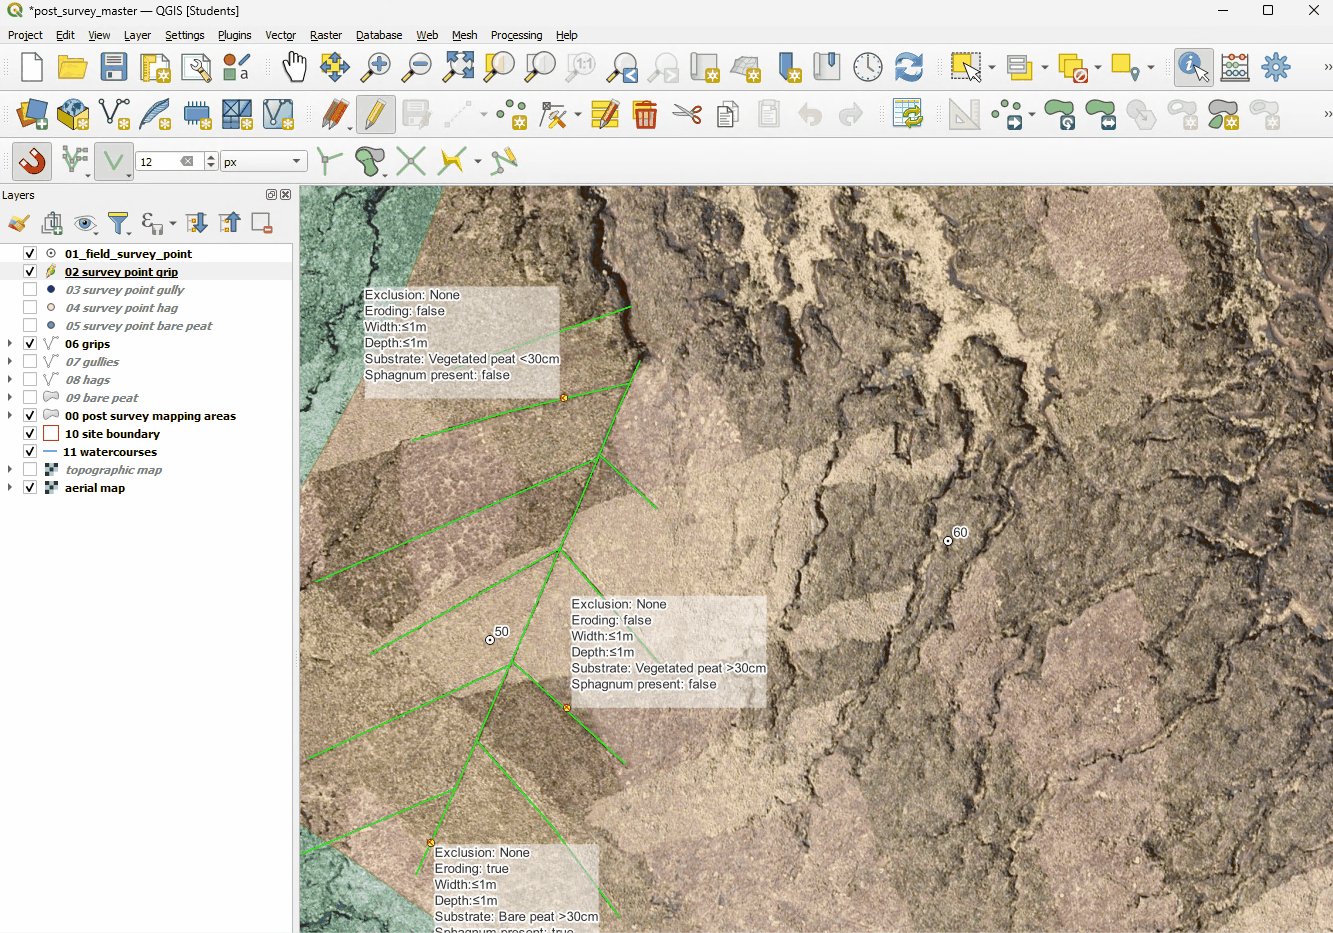The image size is (1333, 933).
Task: Click the snapping tolerance value field
Action: coord(157,162)
